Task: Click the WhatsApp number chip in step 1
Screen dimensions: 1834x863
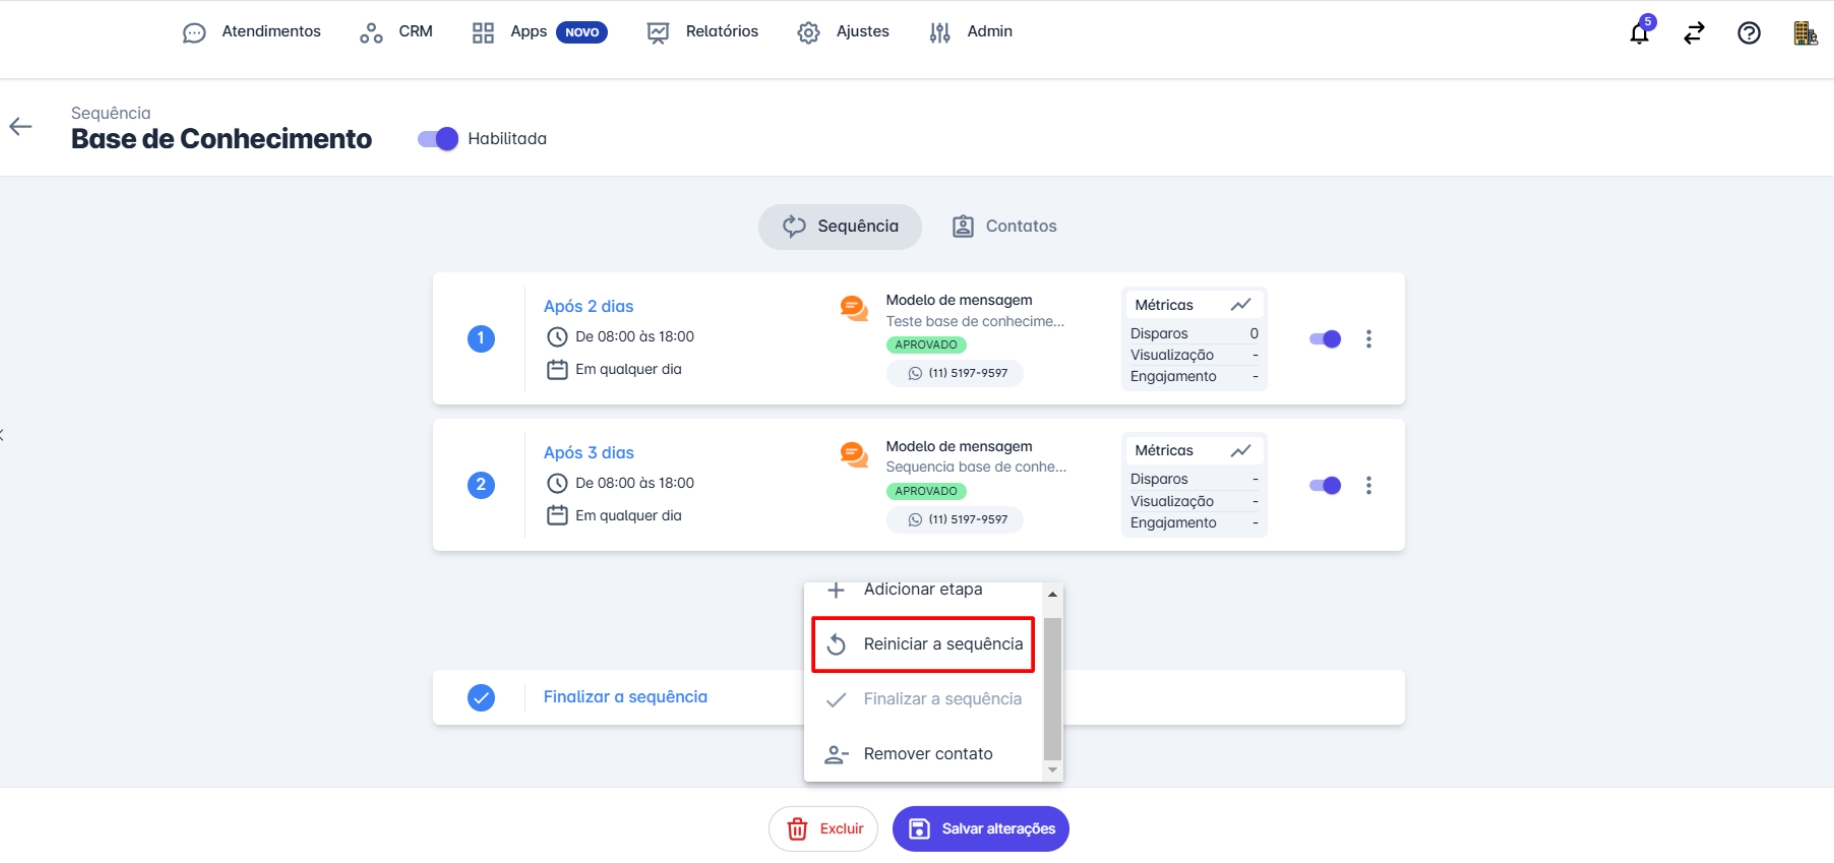Action: [956, 373]
